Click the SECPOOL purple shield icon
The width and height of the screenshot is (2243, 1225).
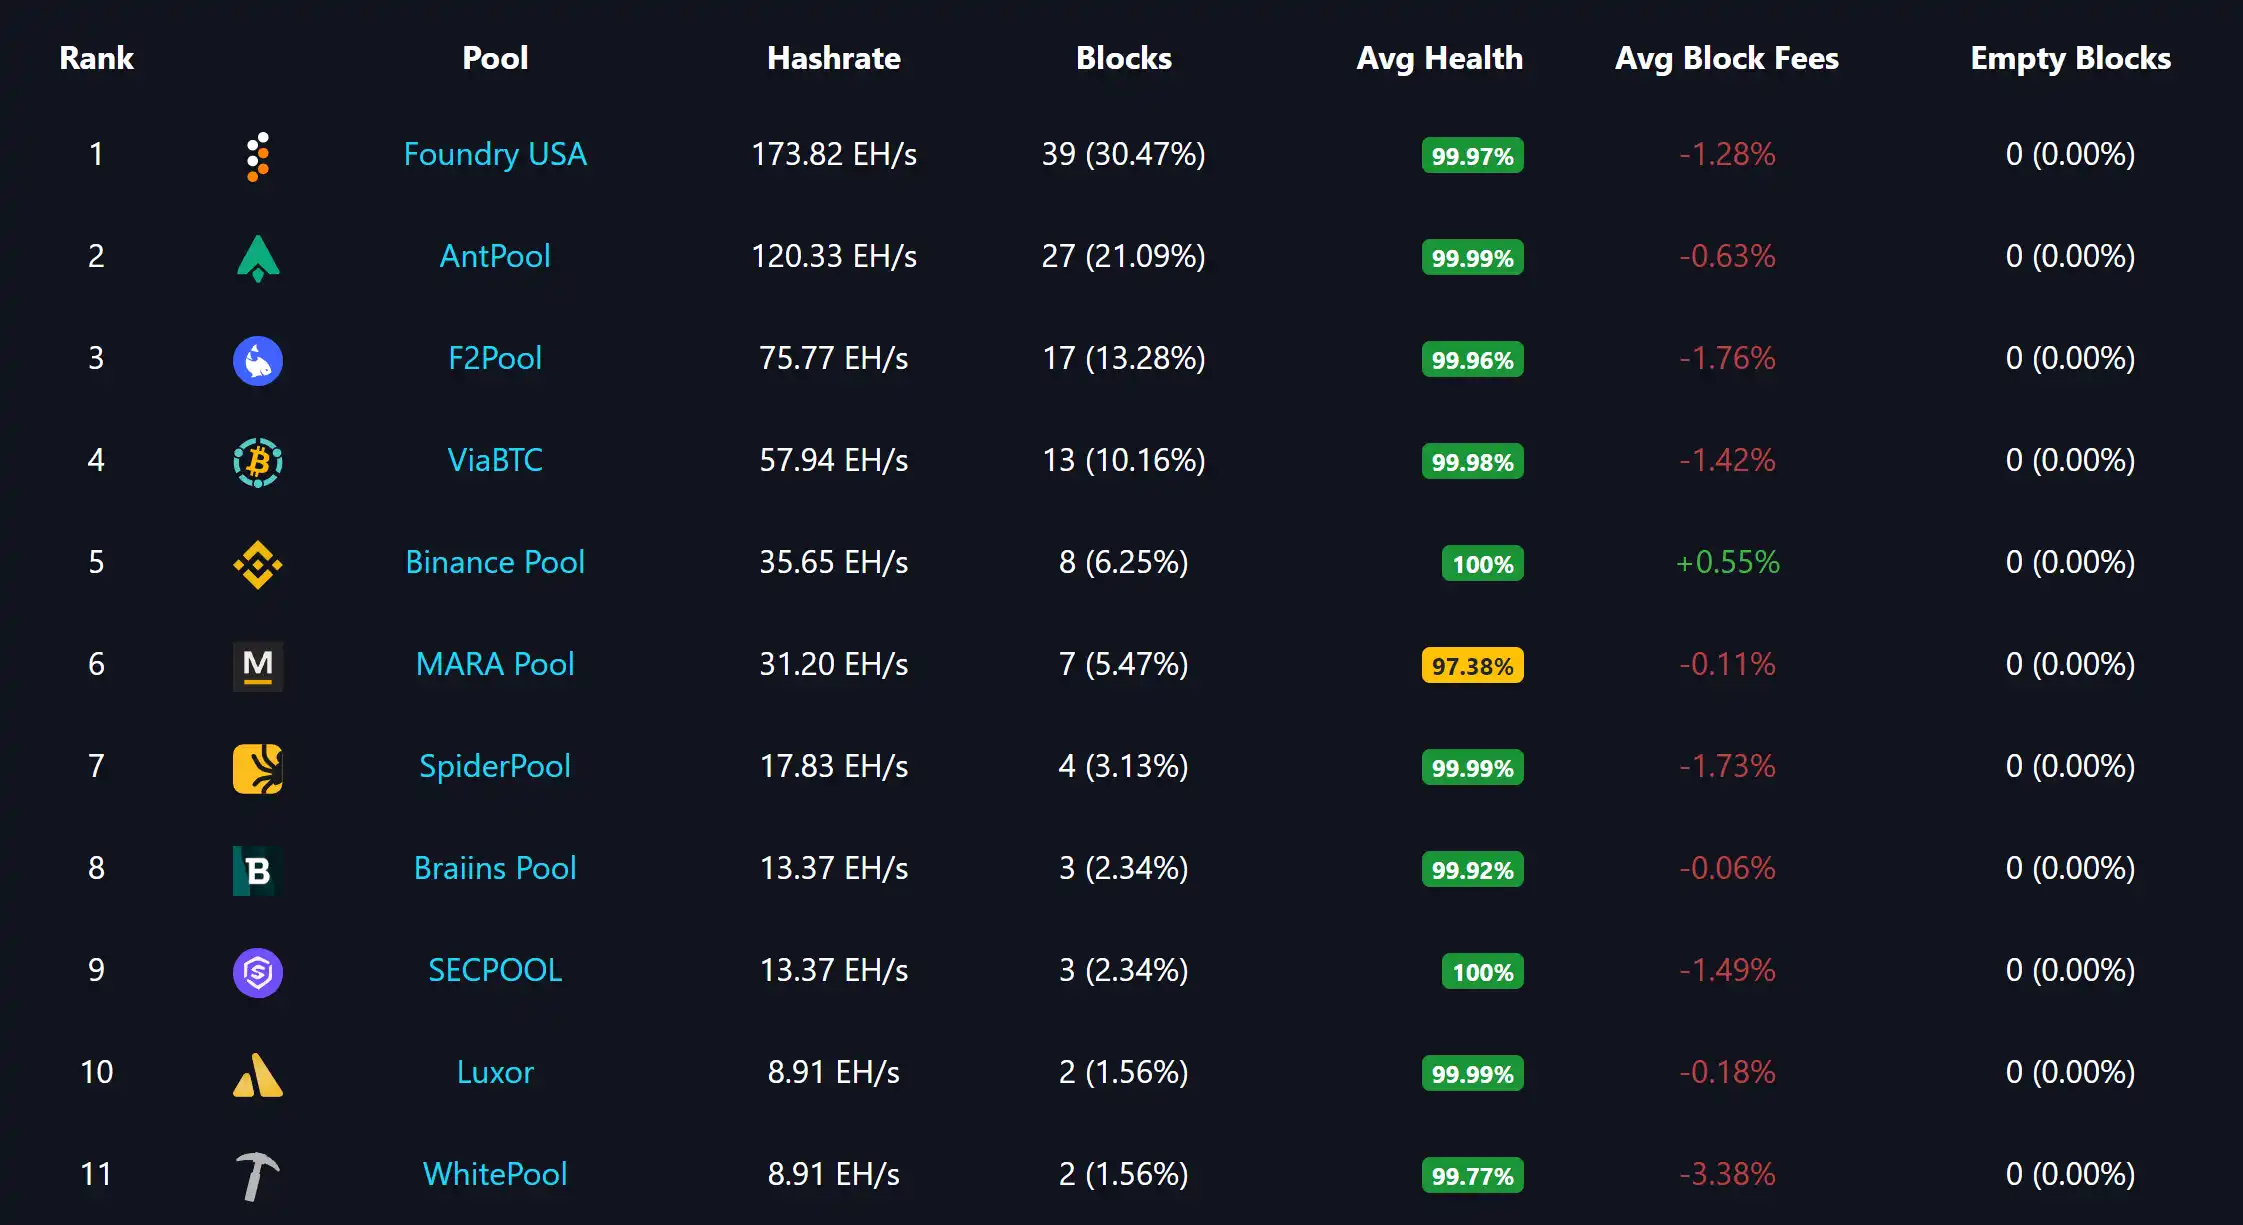coord(258,972)
